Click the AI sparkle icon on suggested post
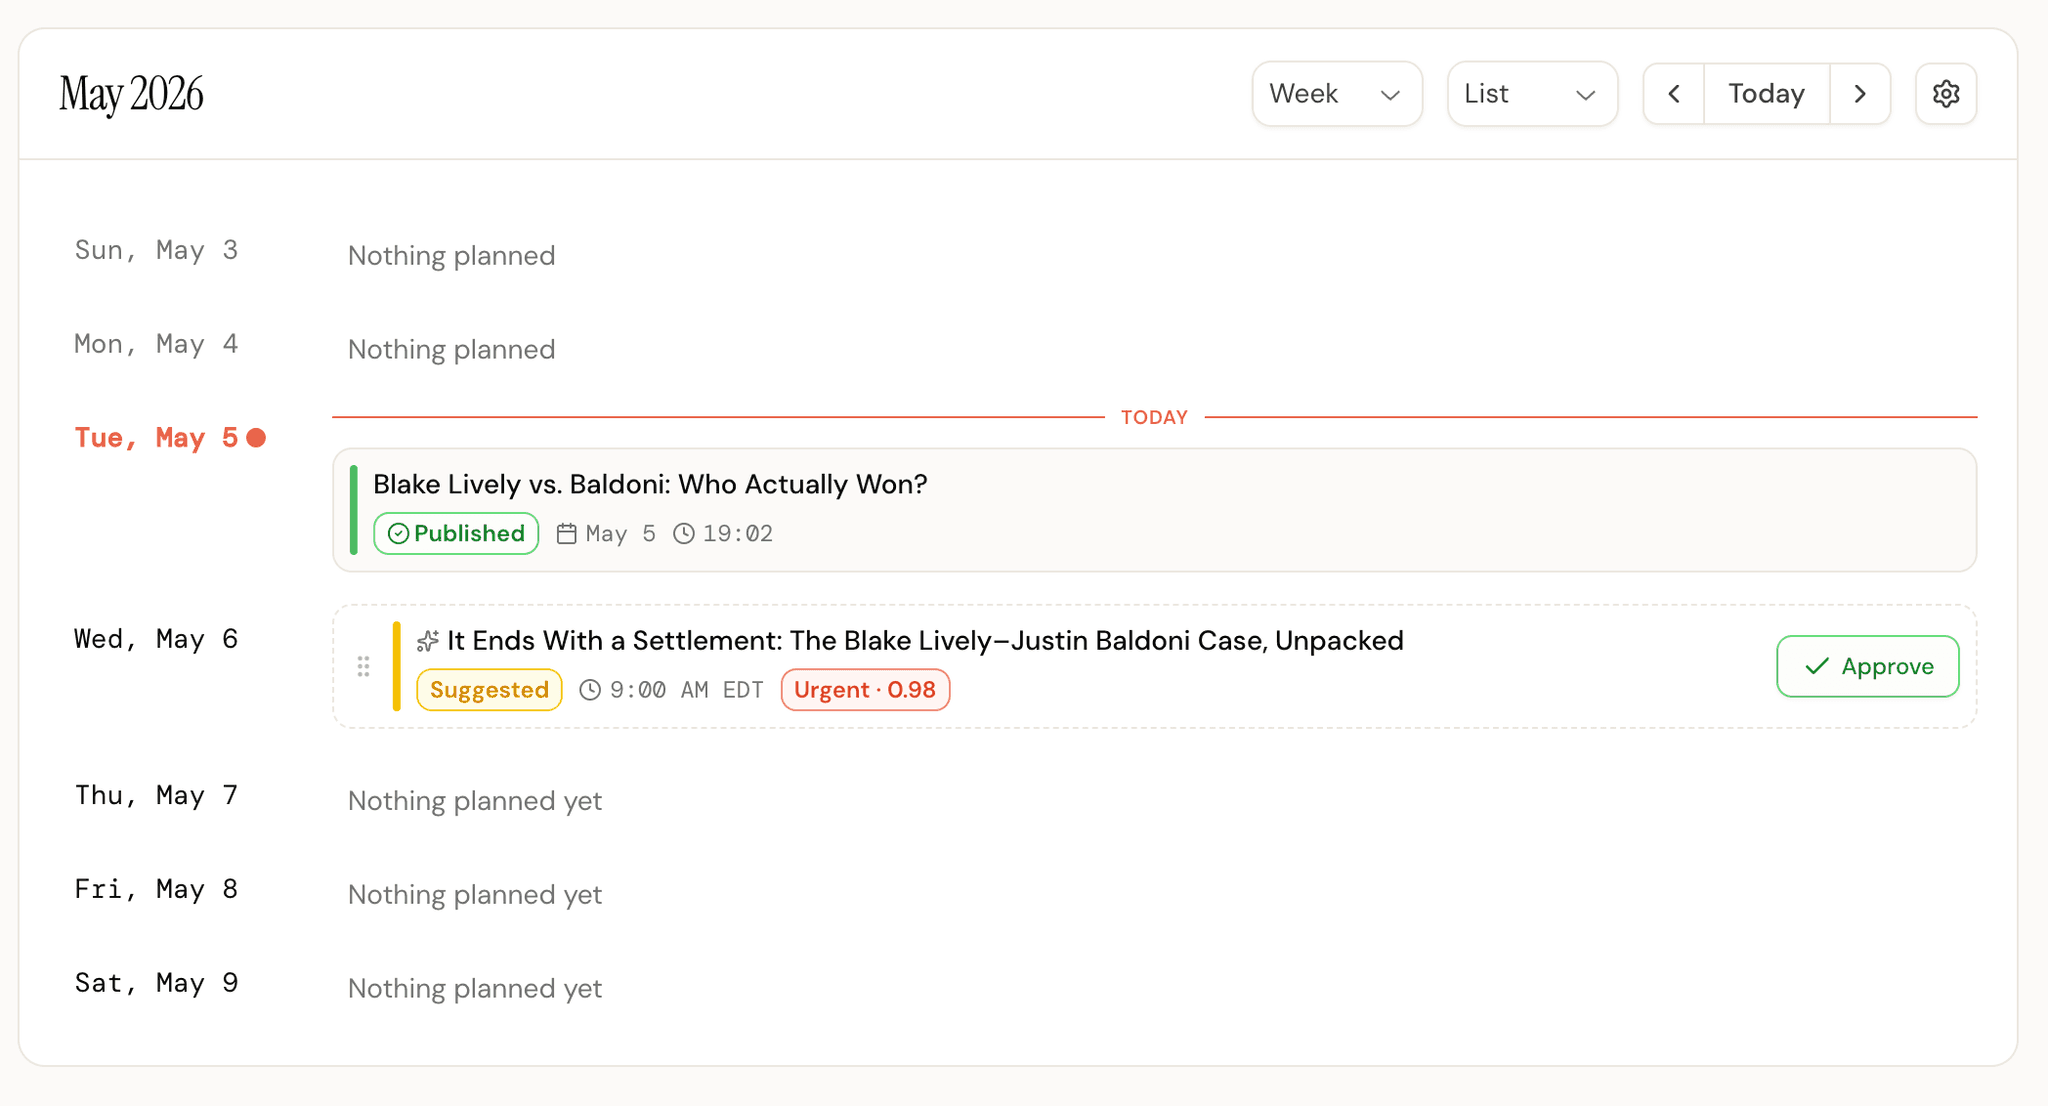The image size is (2048, 1106). click(428, 641)
